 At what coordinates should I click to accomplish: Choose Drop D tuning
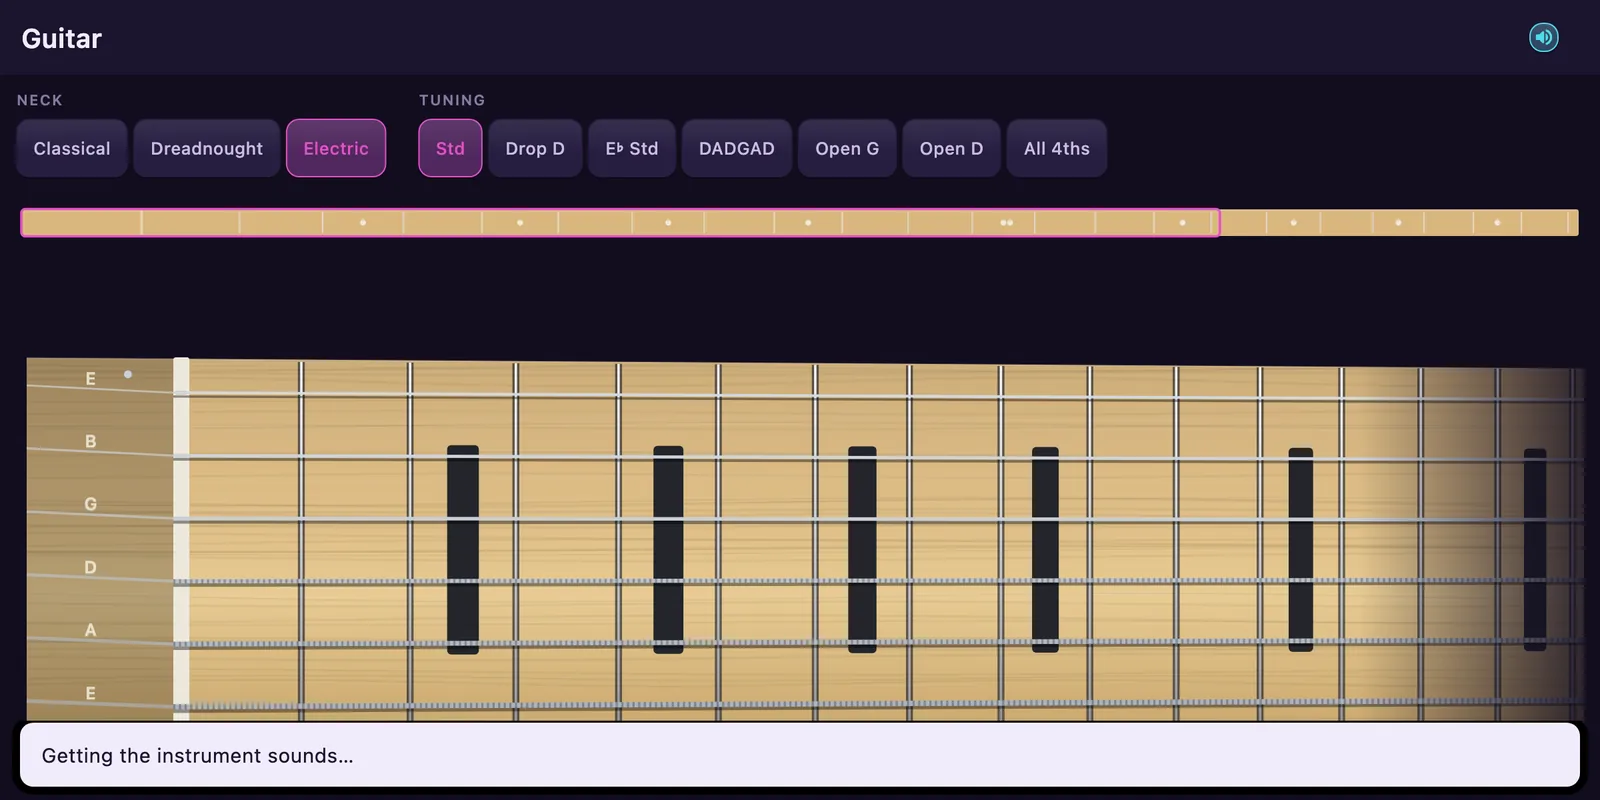(x=535, y=148)
